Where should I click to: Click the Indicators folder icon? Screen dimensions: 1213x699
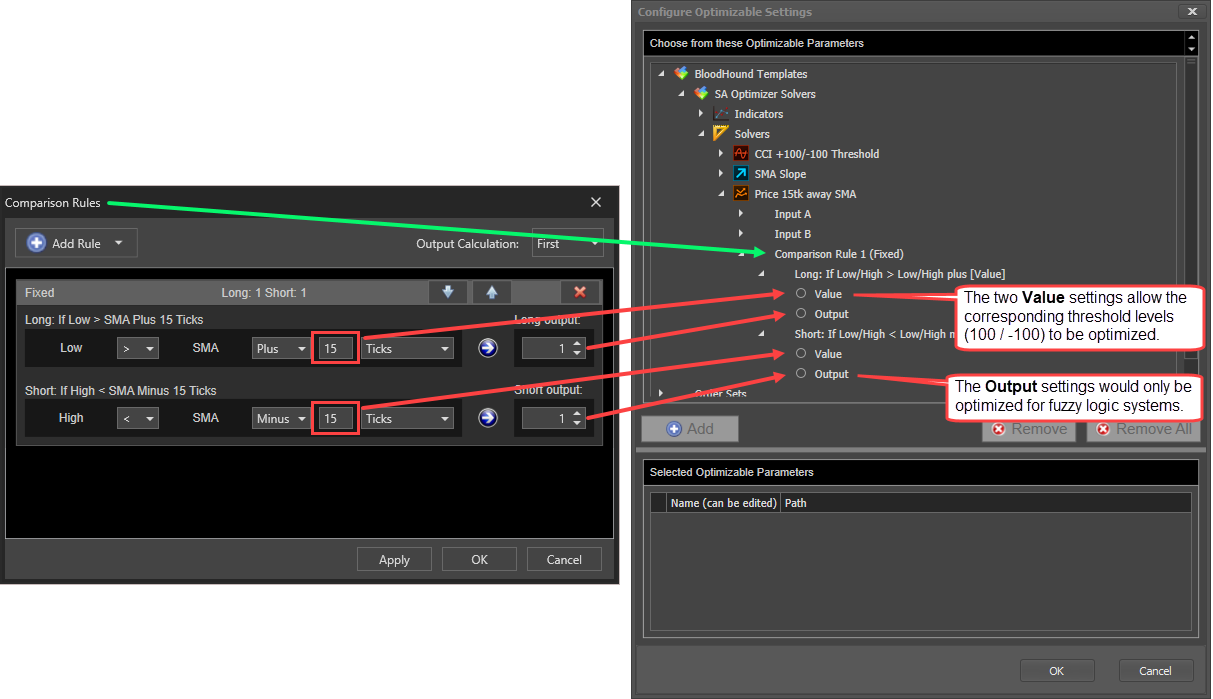[x=721, y=114]
